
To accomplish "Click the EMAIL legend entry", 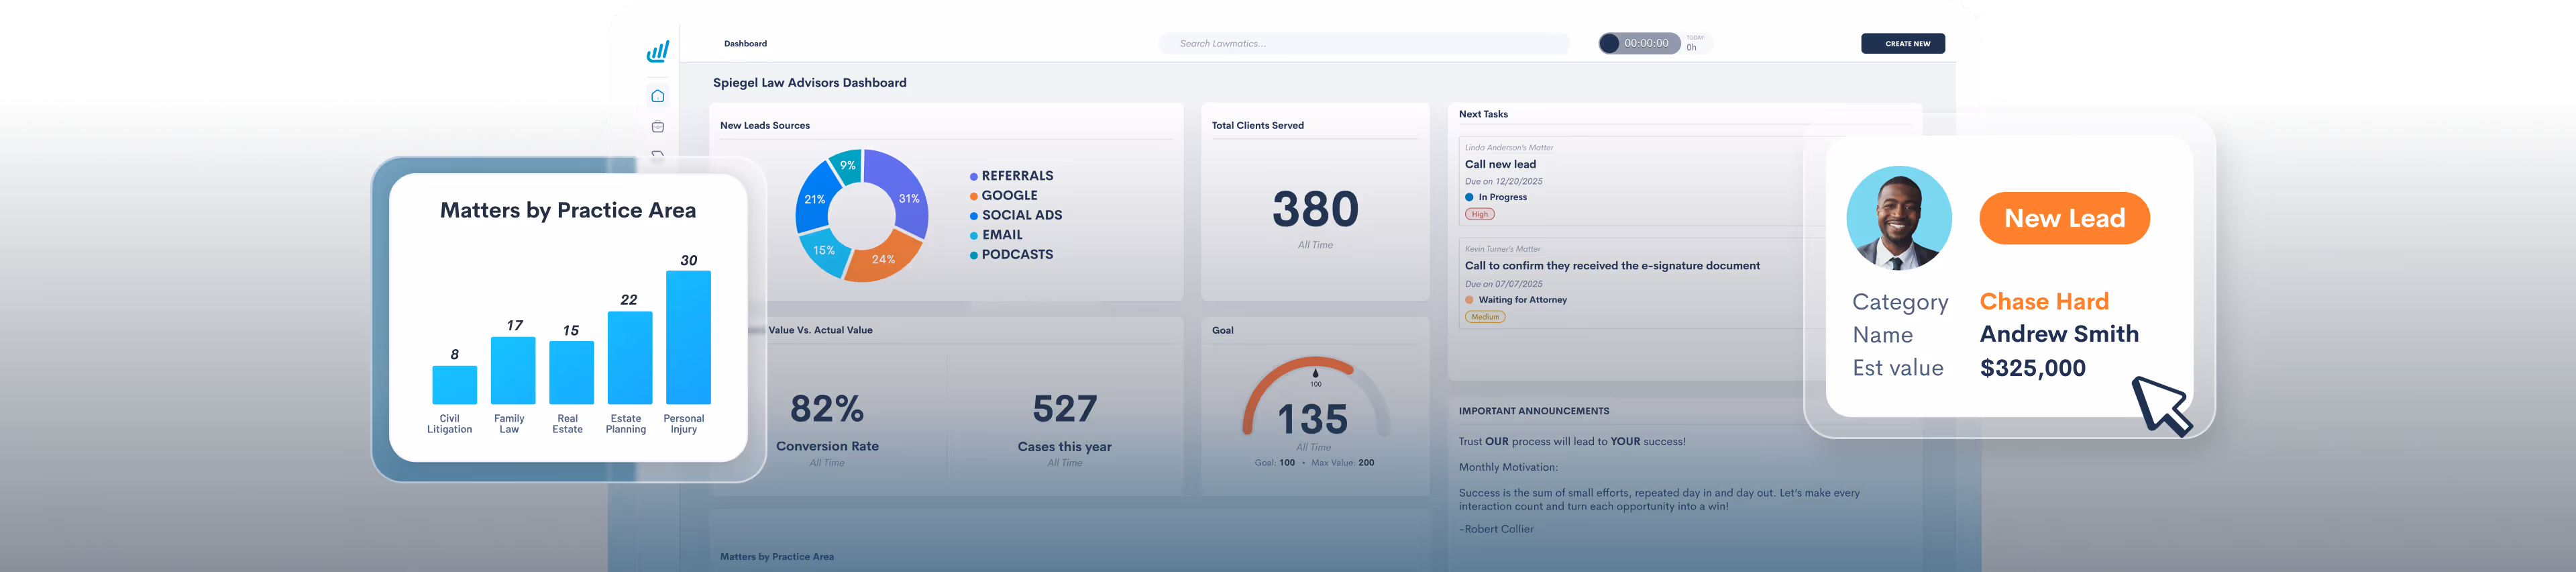I will [x=996, y=235].
